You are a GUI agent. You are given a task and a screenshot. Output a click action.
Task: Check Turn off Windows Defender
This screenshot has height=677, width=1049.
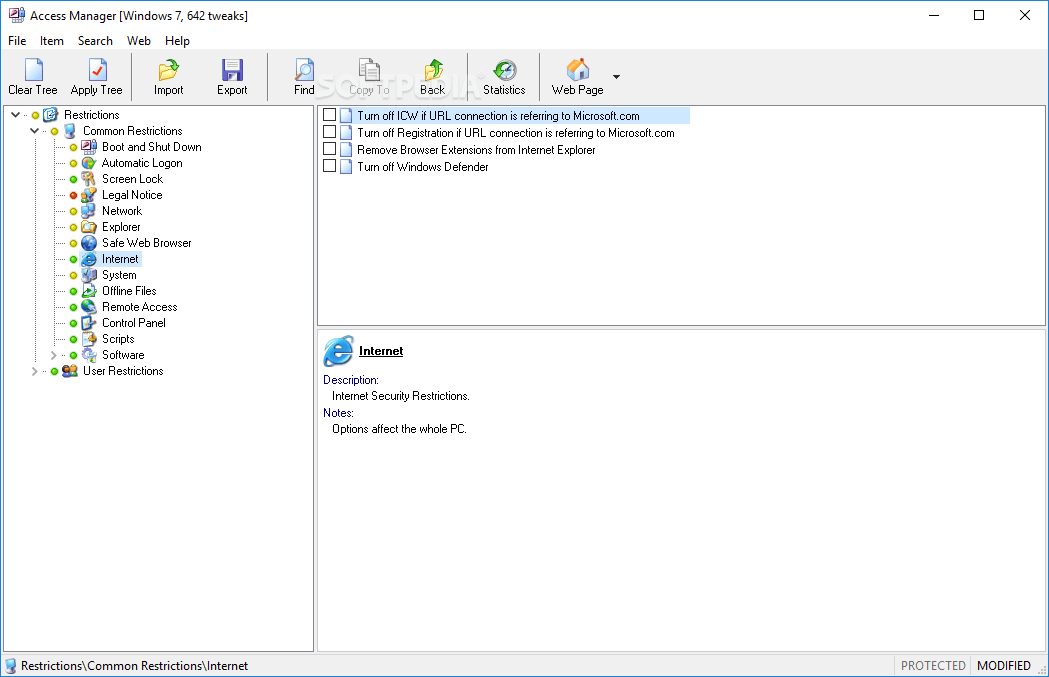329,167
